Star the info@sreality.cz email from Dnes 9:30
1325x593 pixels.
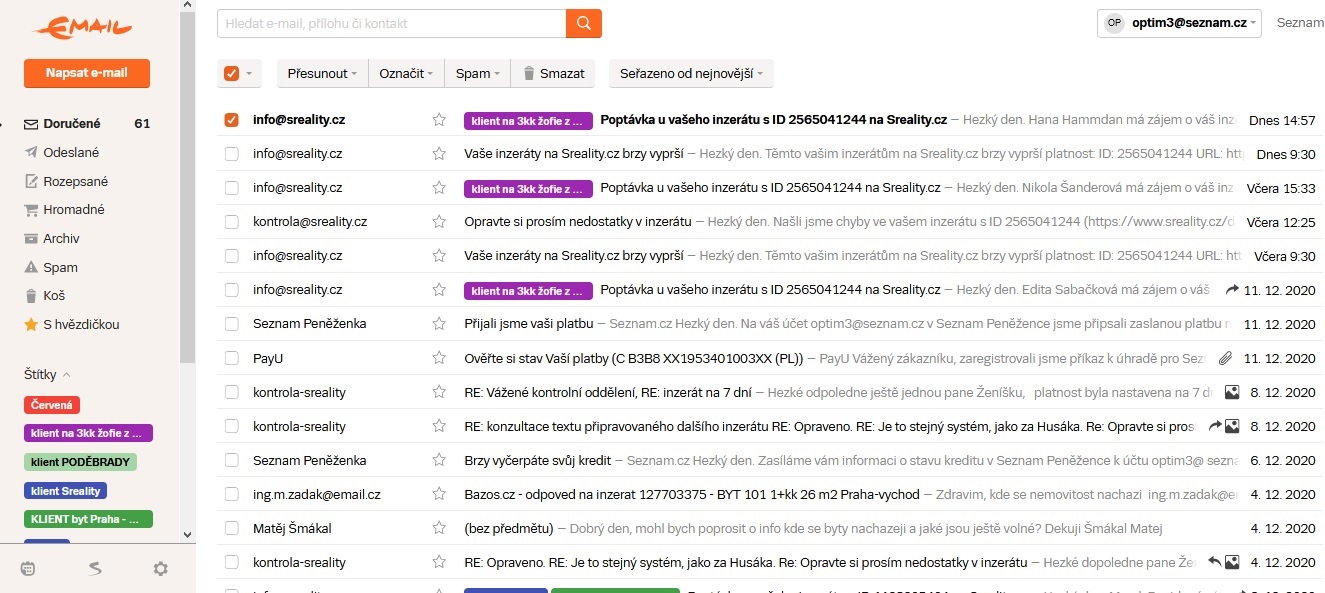(439, 154)
